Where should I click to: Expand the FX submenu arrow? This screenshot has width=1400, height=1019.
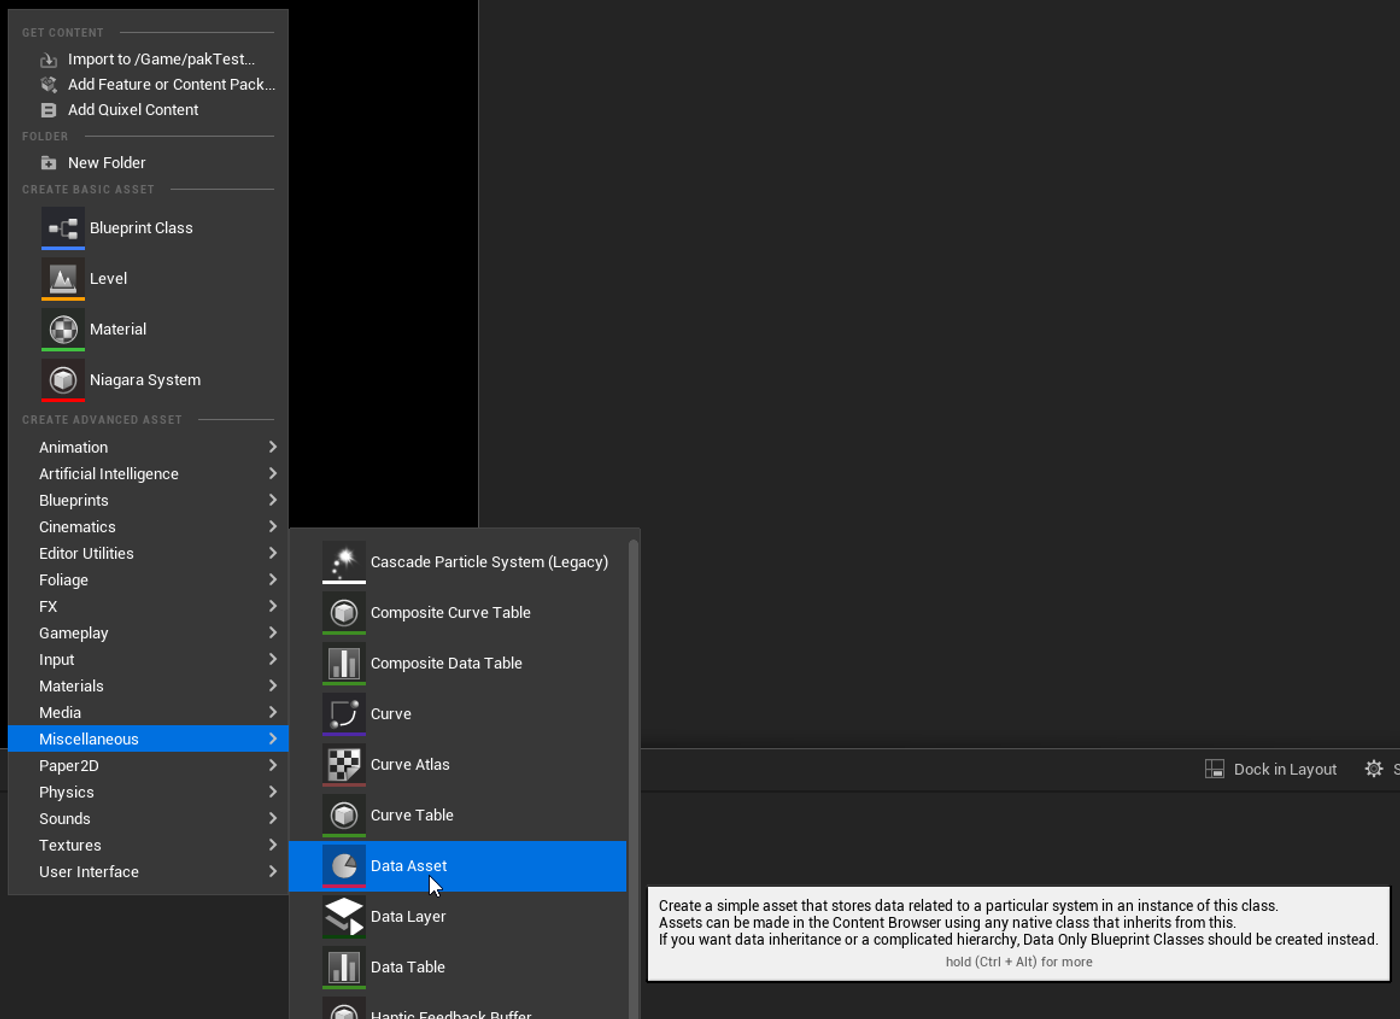272,606
